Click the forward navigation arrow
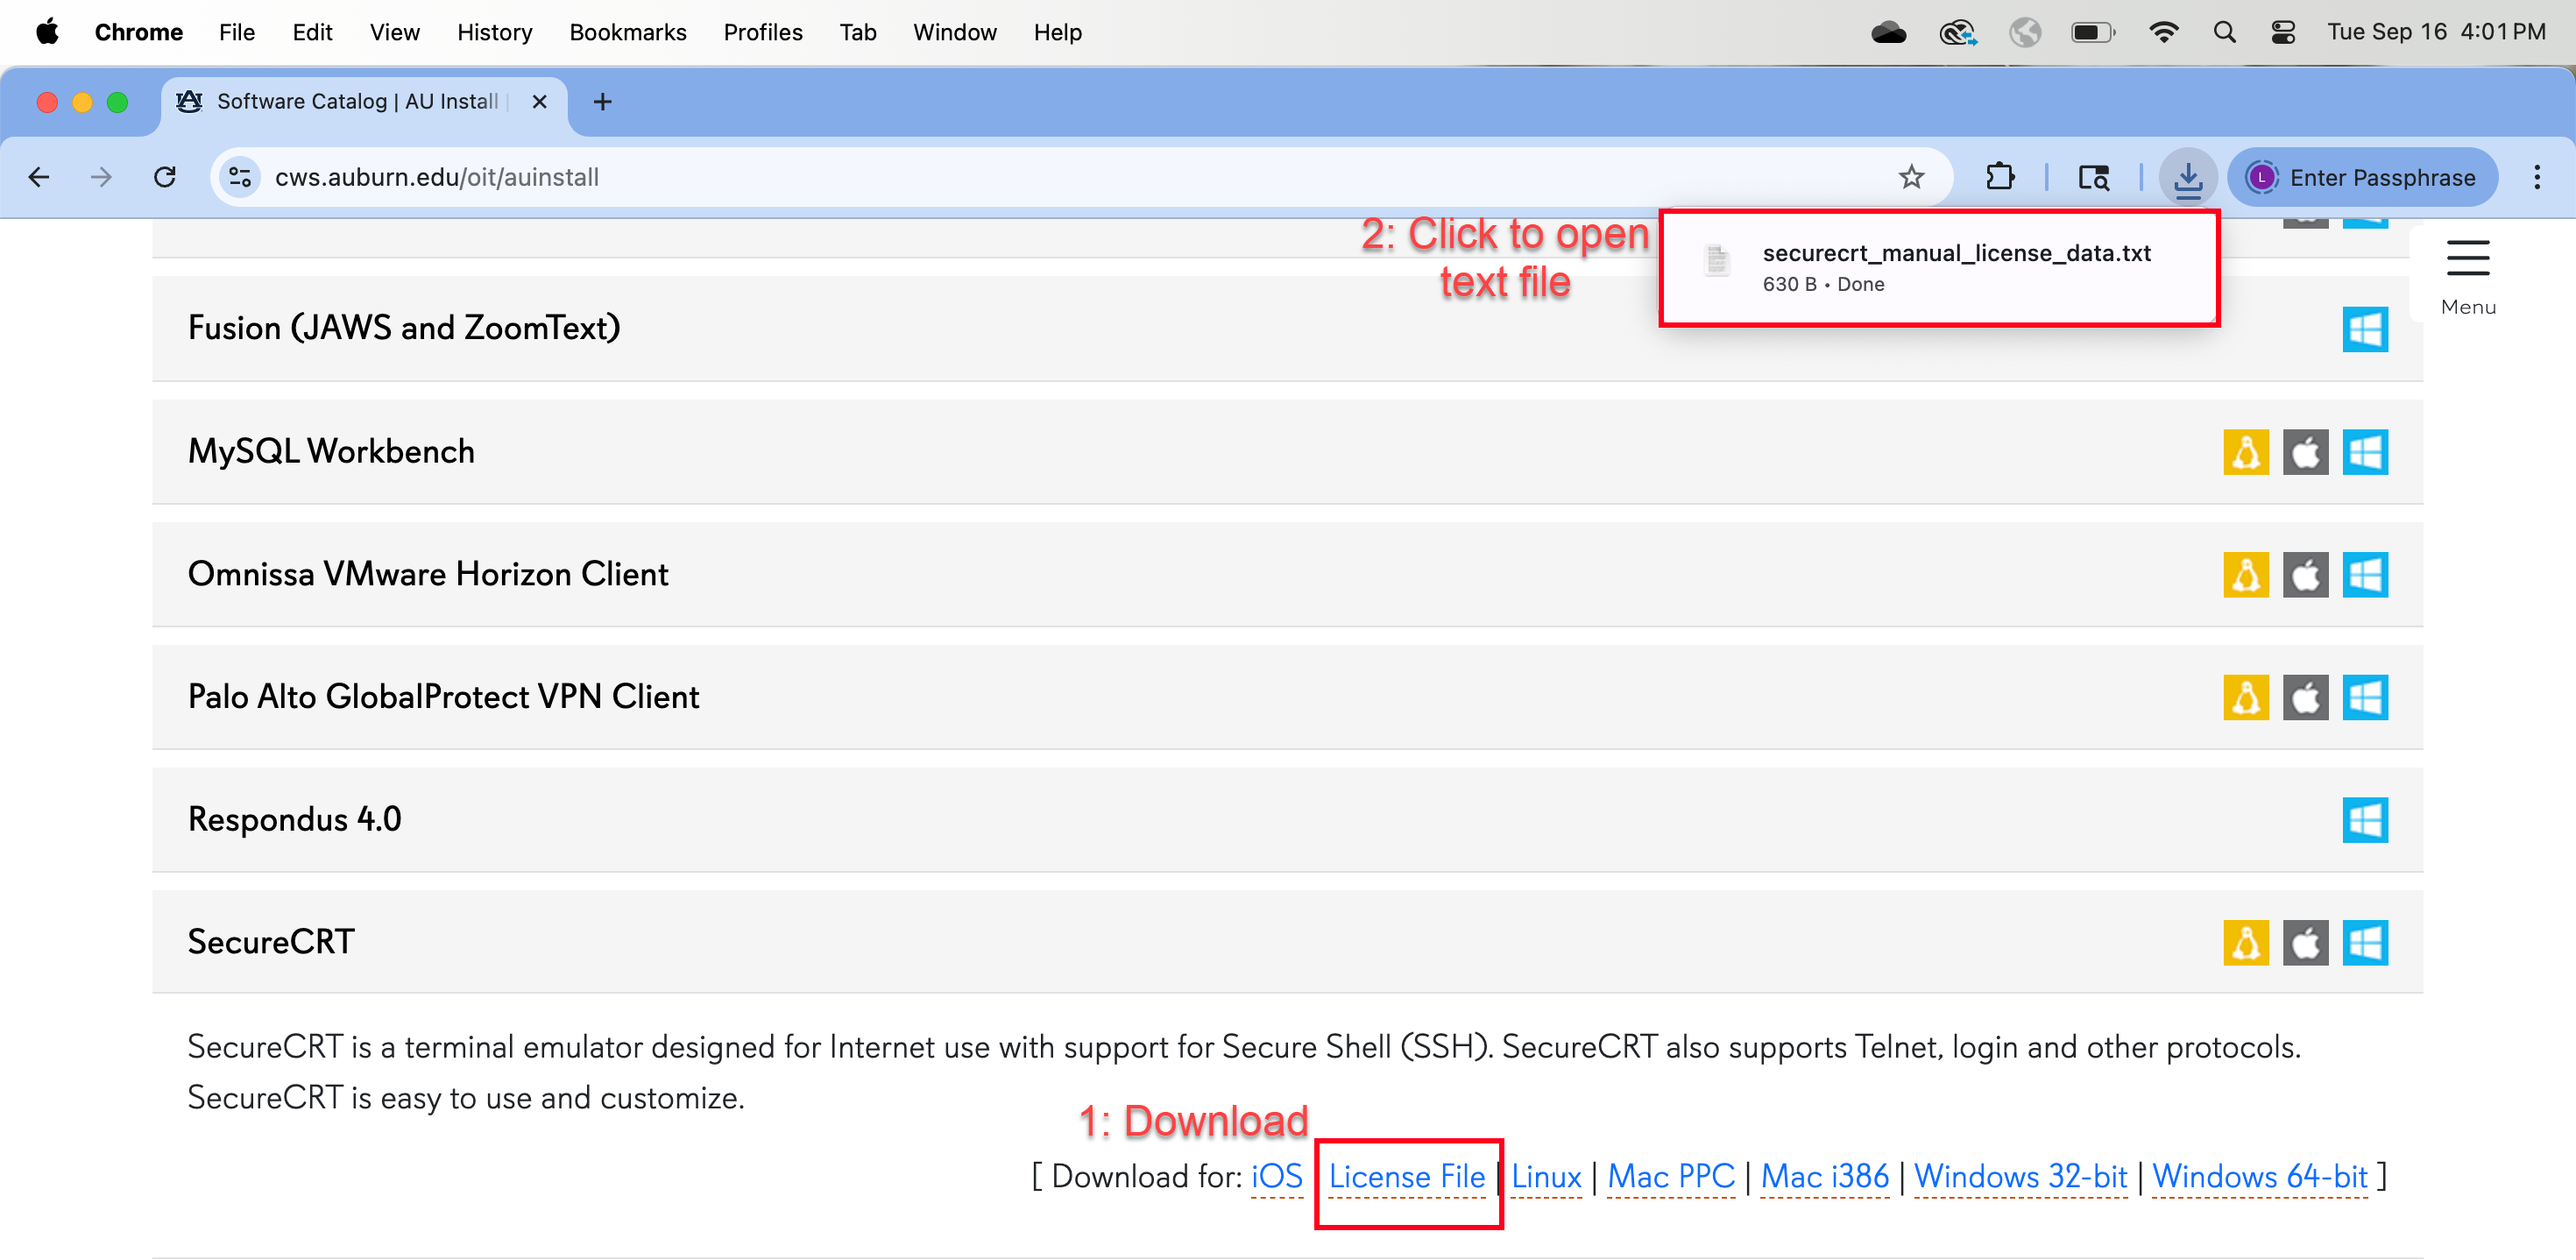Viewport: 2576px width, 1260px height. [x=101, y=177]
